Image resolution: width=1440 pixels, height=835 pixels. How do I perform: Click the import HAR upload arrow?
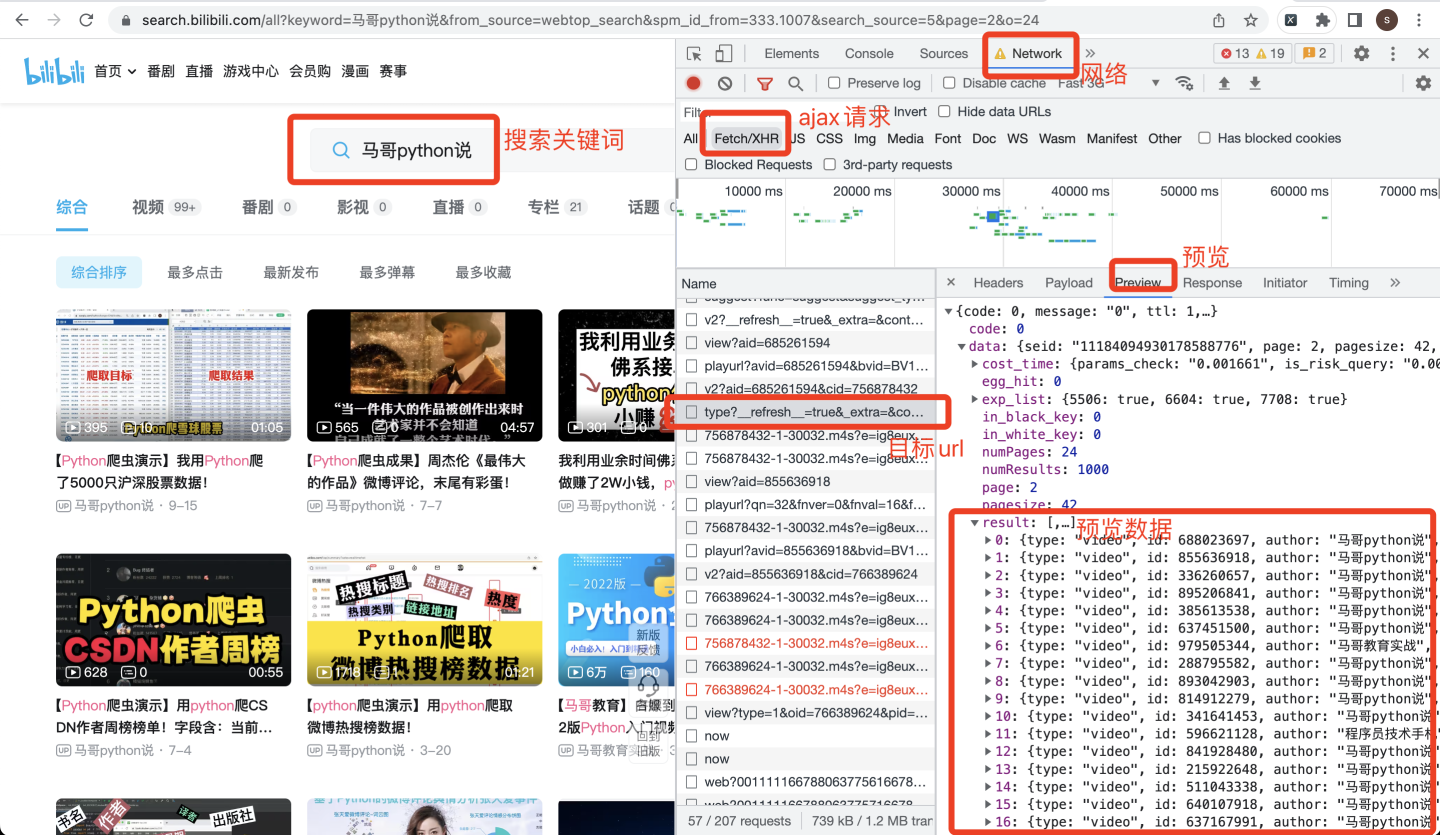(x=1223, y=83)
